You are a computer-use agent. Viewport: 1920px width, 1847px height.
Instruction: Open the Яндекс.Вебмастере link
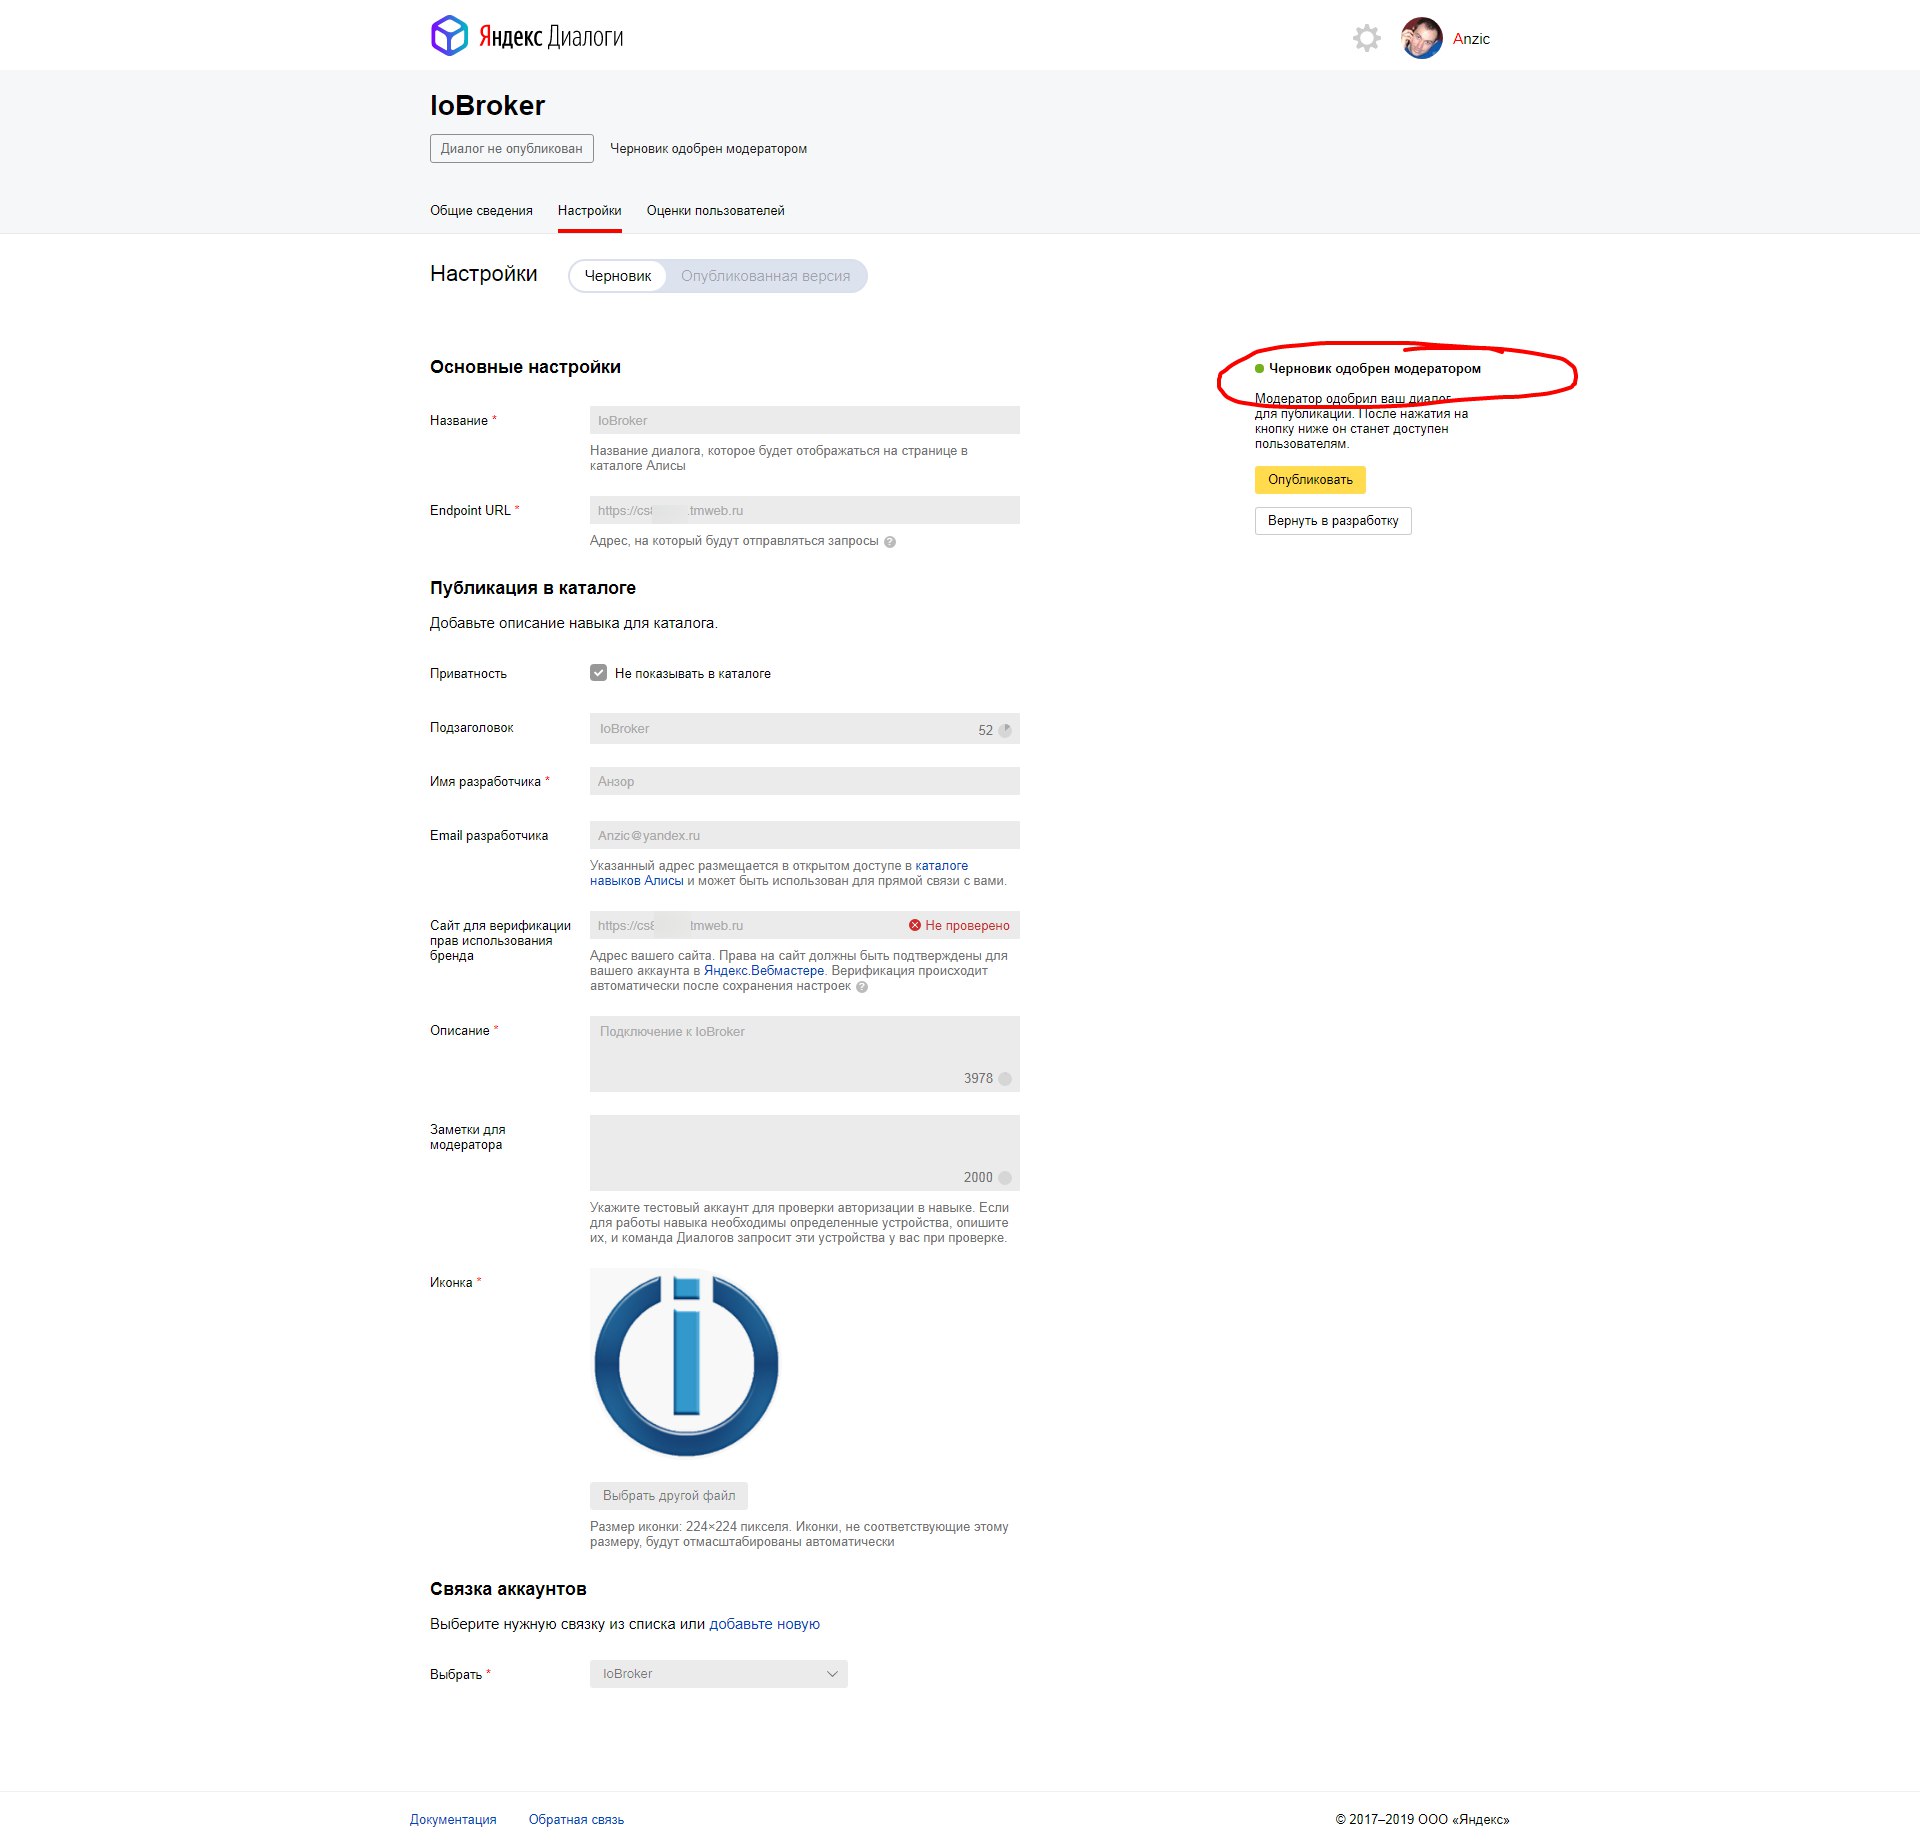point(764,971)
